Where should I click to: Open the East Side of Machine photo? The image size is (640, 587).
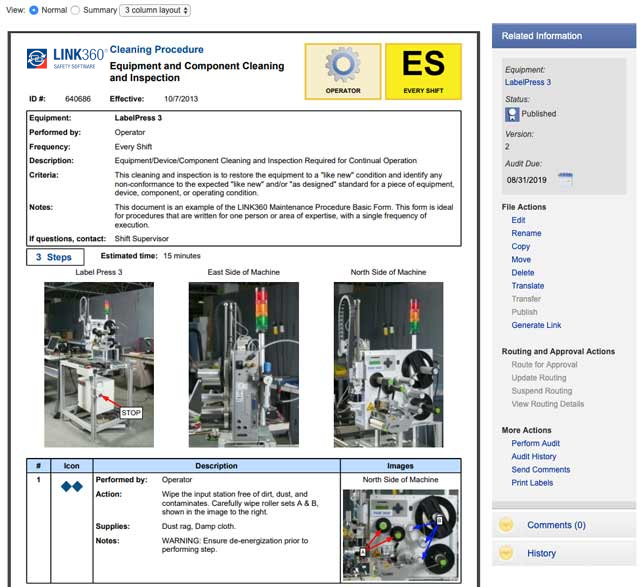point(244,363)
